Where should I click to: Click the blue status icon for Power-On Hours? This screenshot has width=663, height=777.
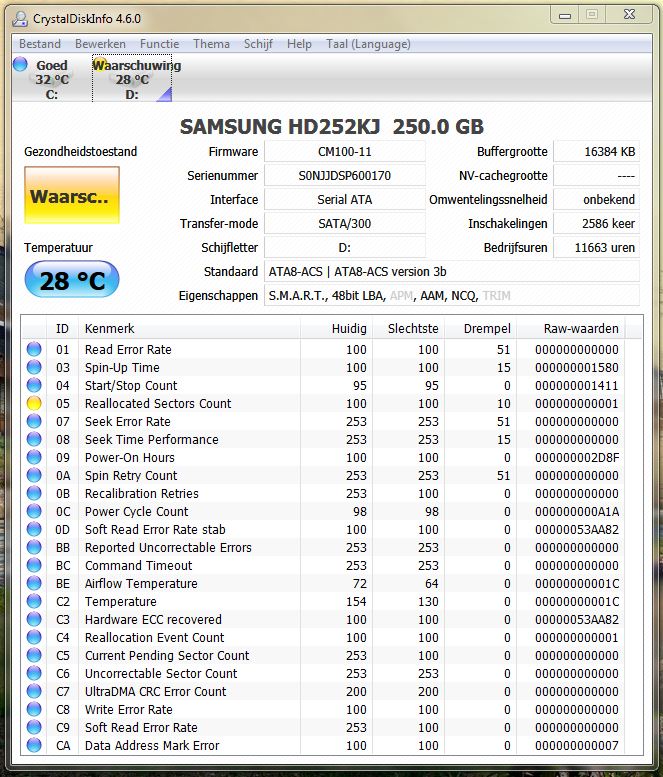pyautogui.click(x=34, y=457)
